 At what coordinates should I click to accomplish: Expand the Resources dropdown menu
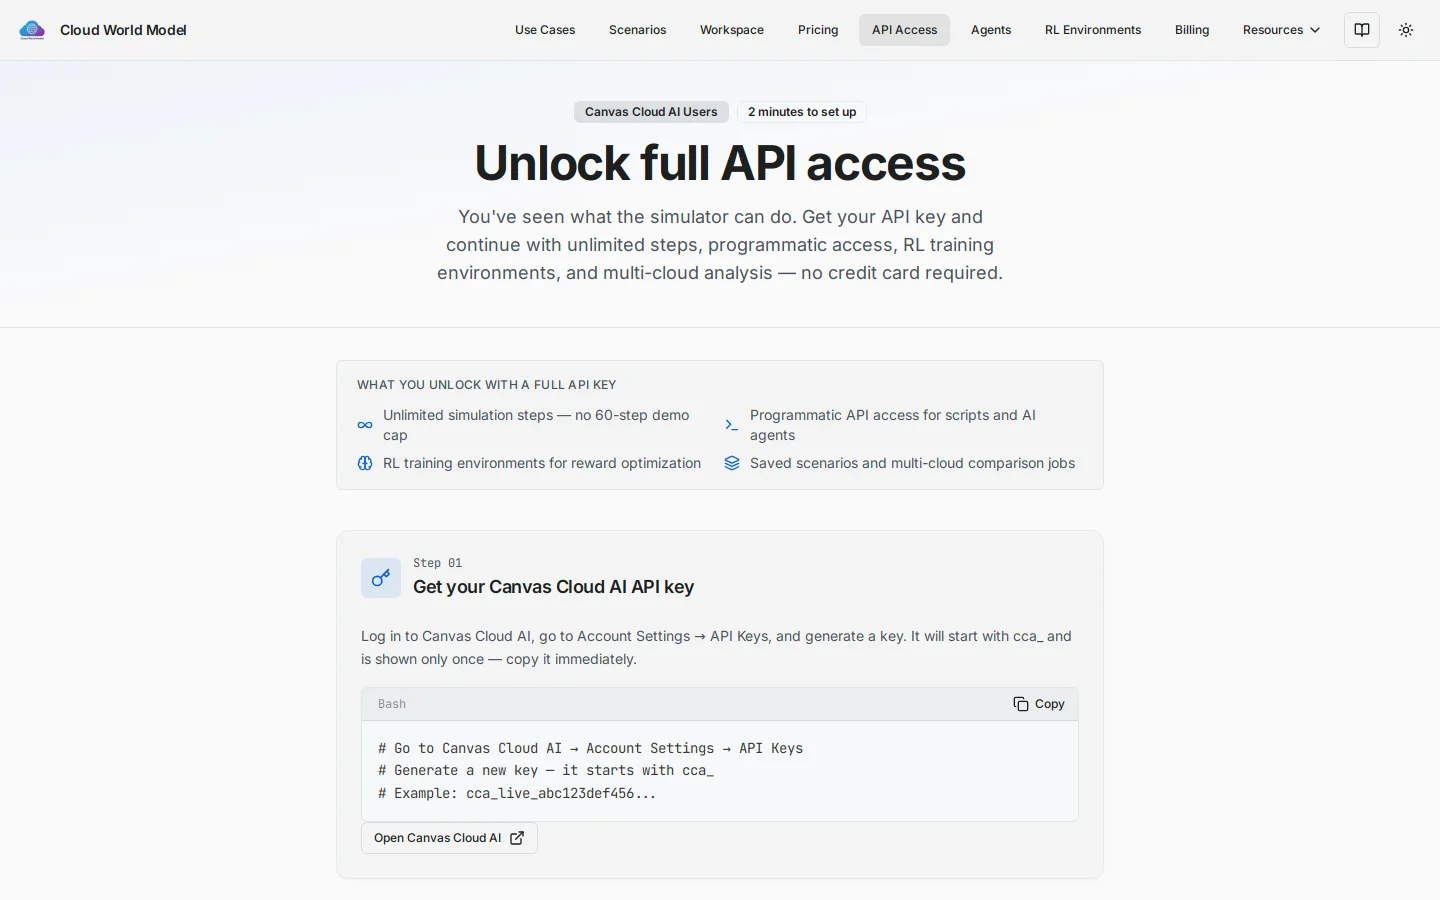pyautogui.click(x=1281, y=30)
